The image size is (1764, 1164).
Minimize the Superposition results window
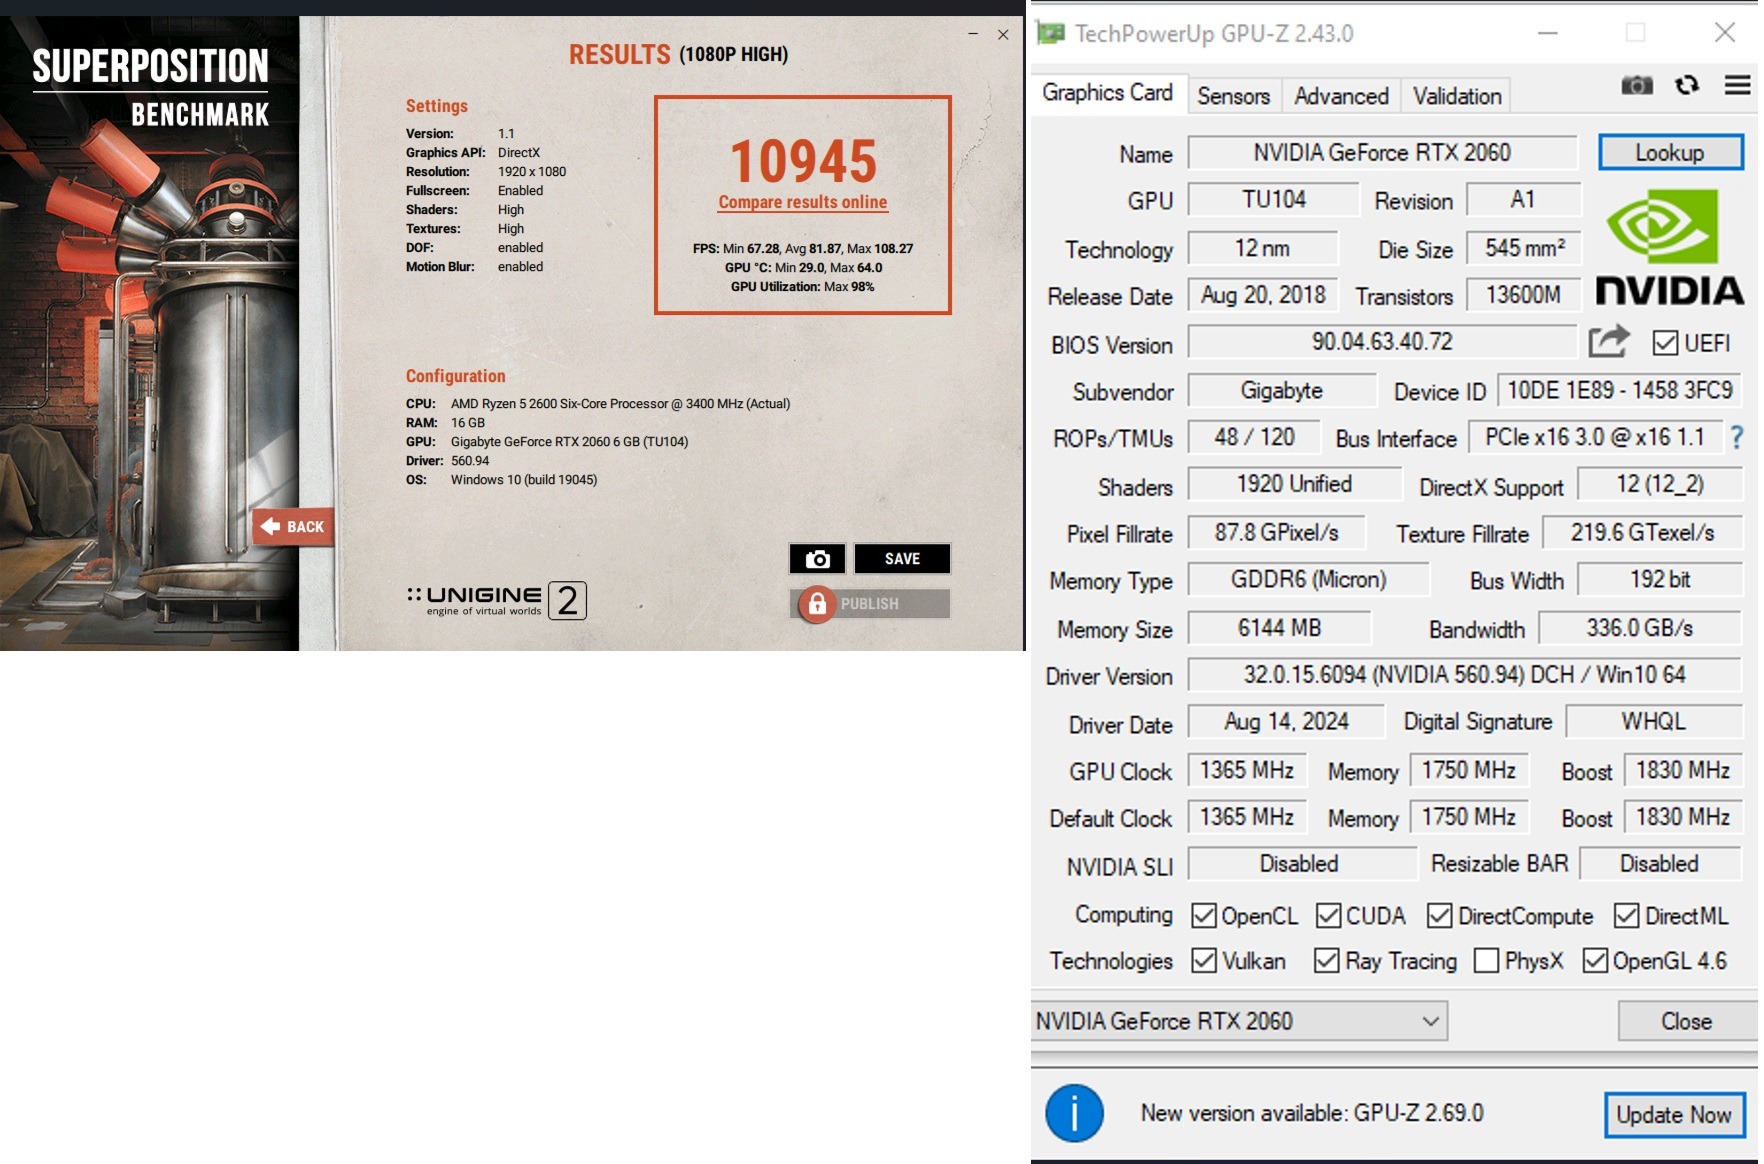tap(973, 34)
